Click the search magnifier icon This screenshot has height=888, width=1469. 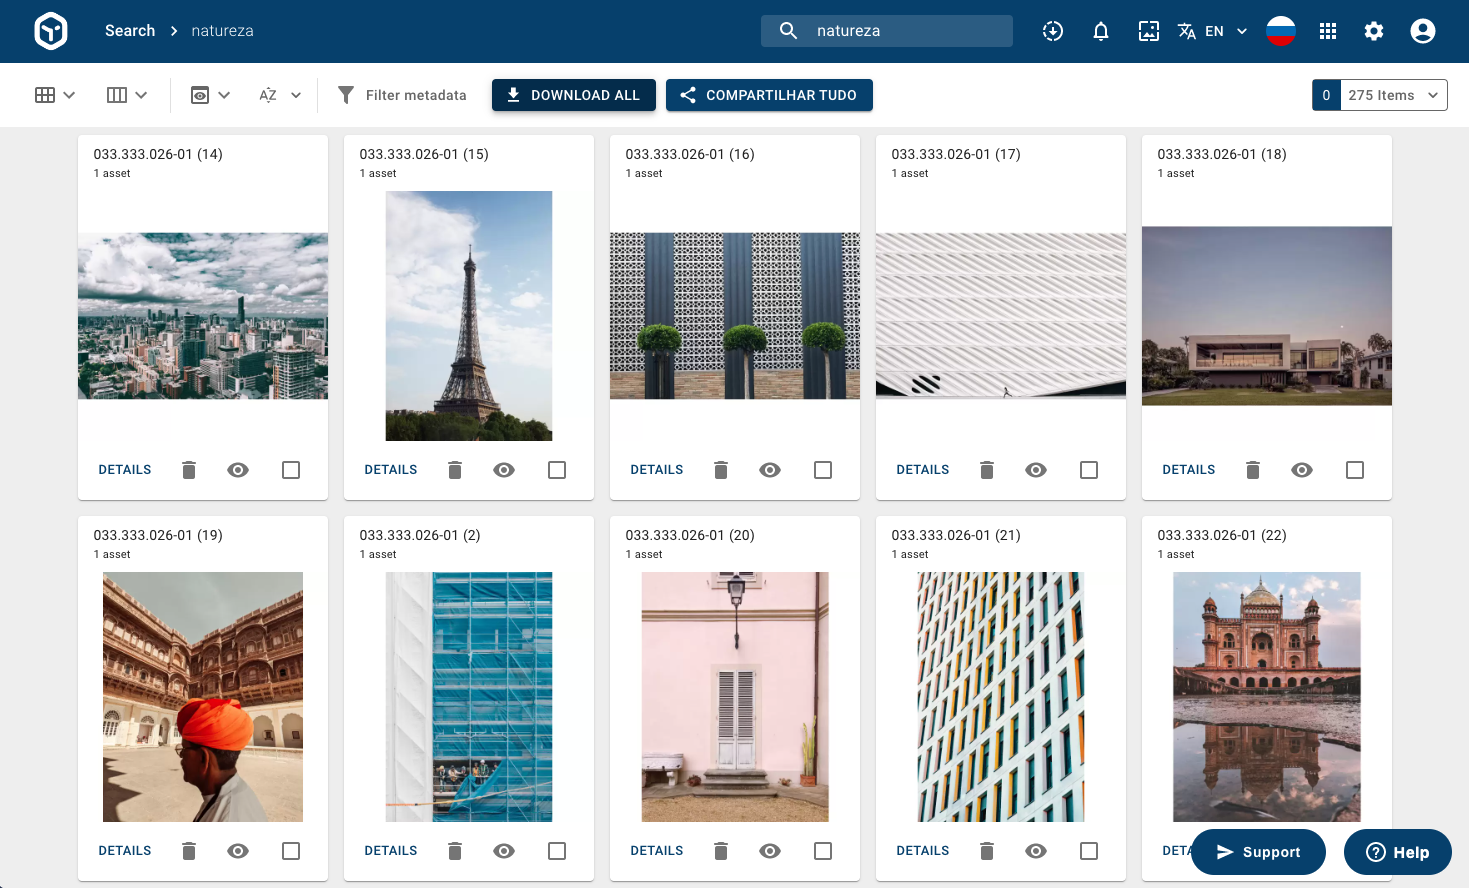click(x=788, y=31)
